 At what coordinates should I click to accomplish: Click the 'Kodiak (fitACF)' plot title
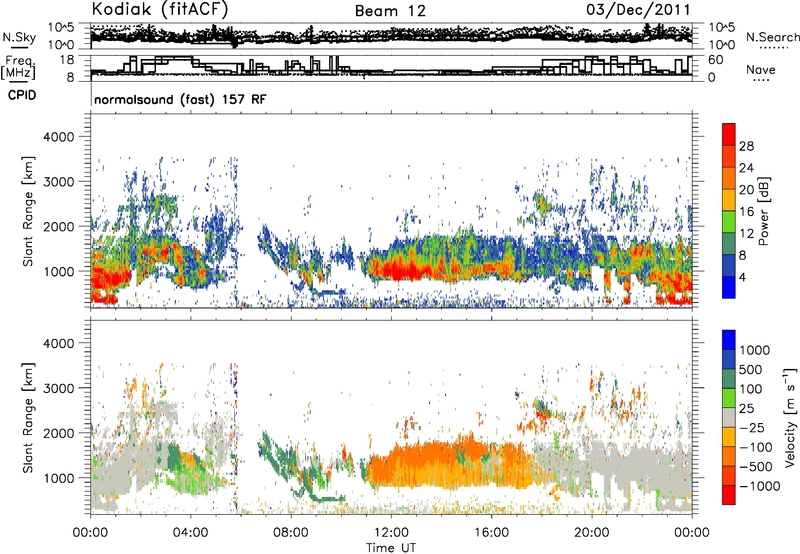160,9
